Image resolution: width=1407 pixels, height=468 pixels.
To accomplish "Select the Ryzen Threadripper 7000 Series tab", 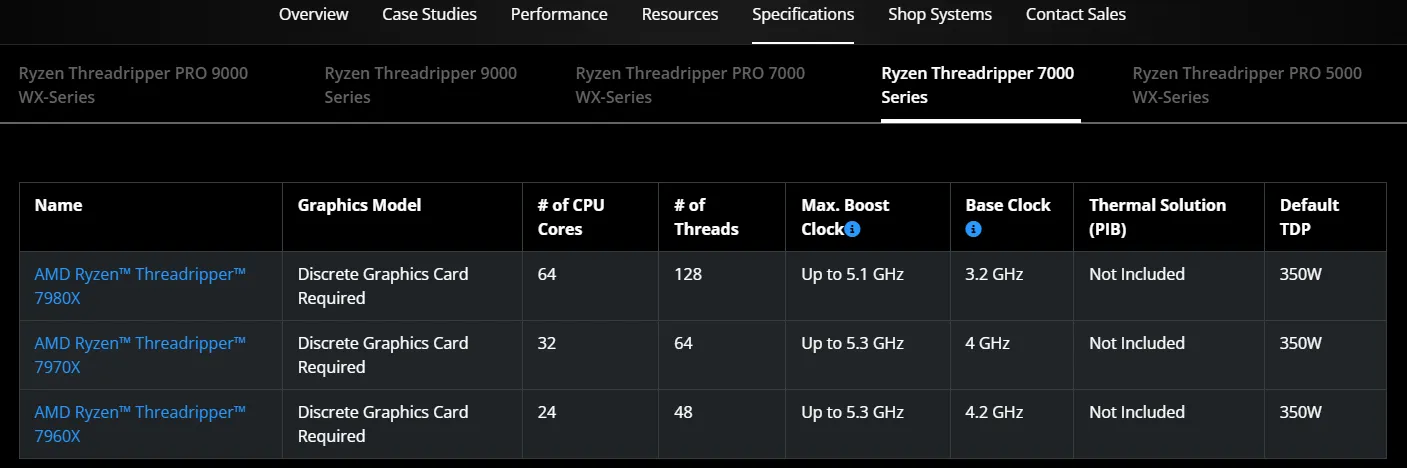I will (x=978, y=85).
